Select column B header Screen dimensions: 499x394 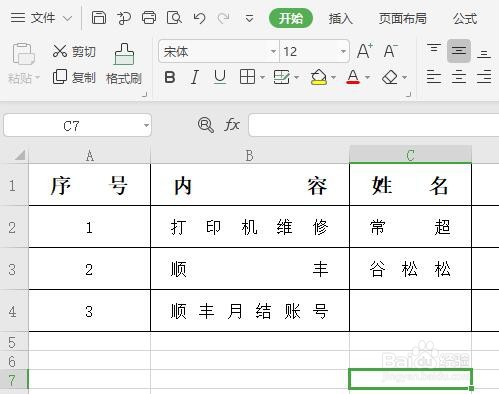click(250, 155)
